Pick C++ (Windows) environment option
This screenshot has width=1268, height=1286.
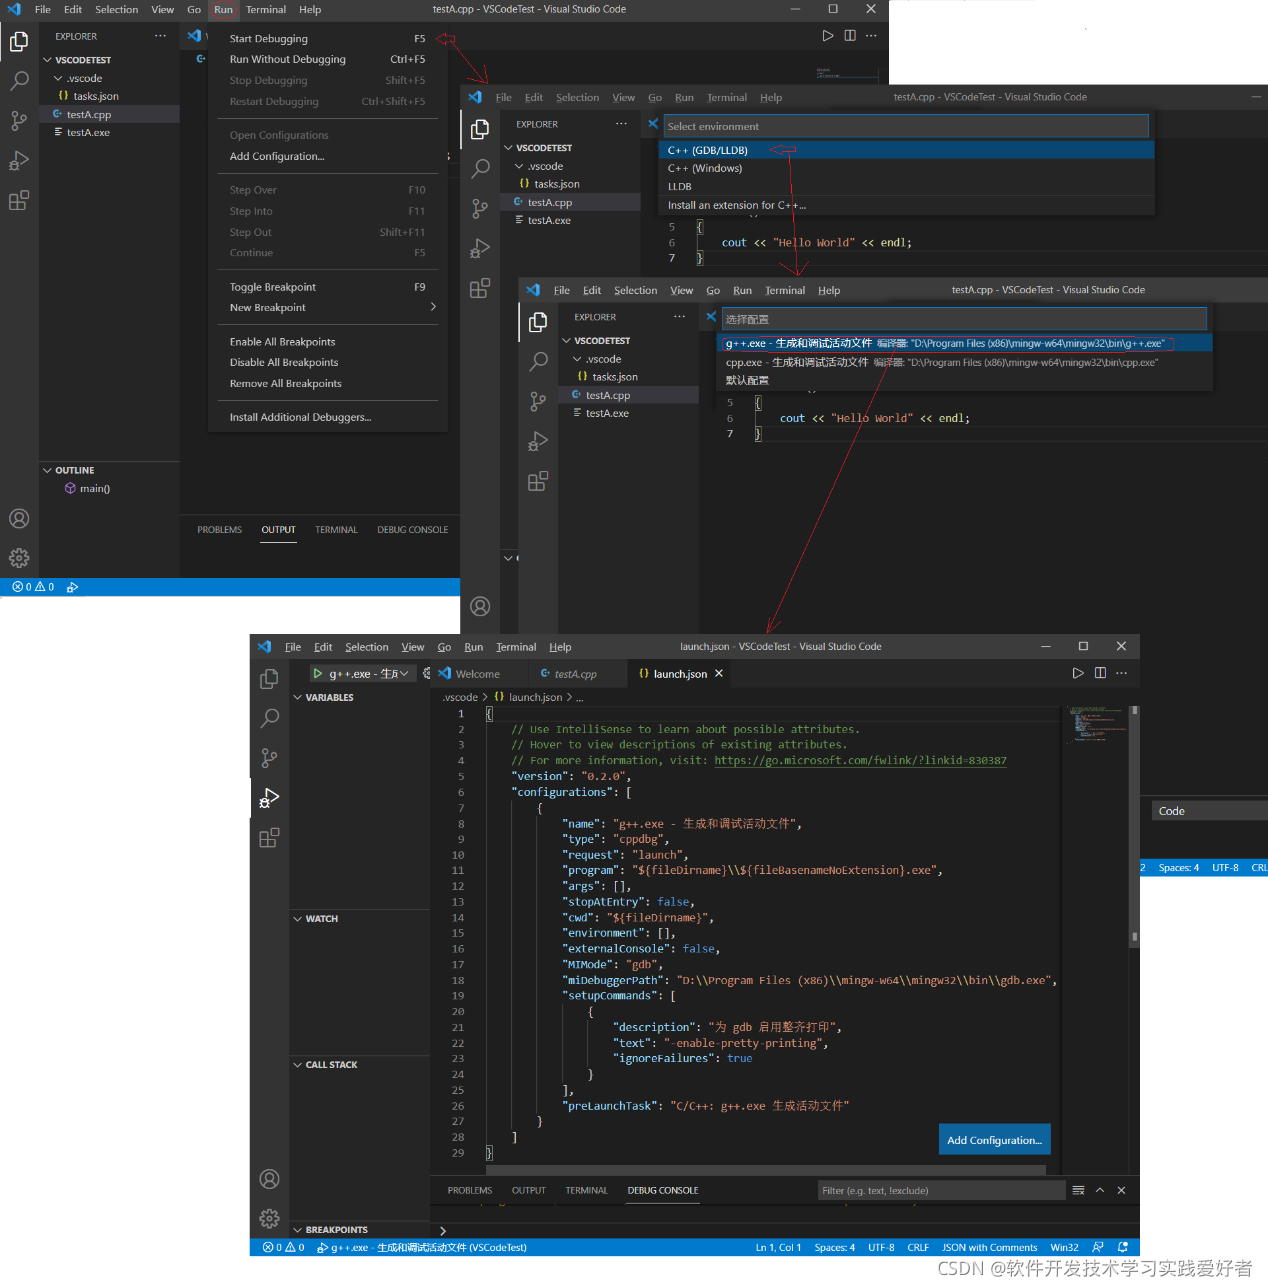907,168
